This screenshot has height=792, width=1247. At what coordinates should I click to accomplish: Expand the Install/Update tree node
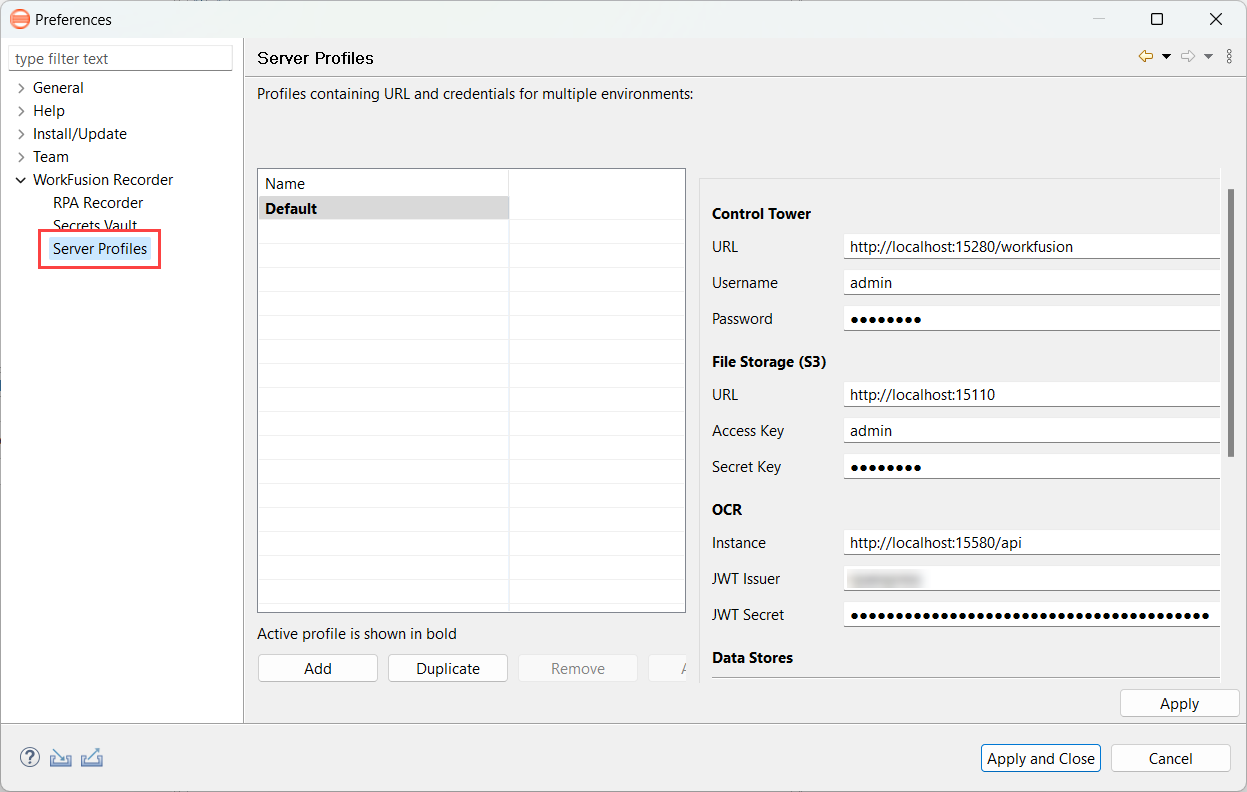tap(21, 134)
